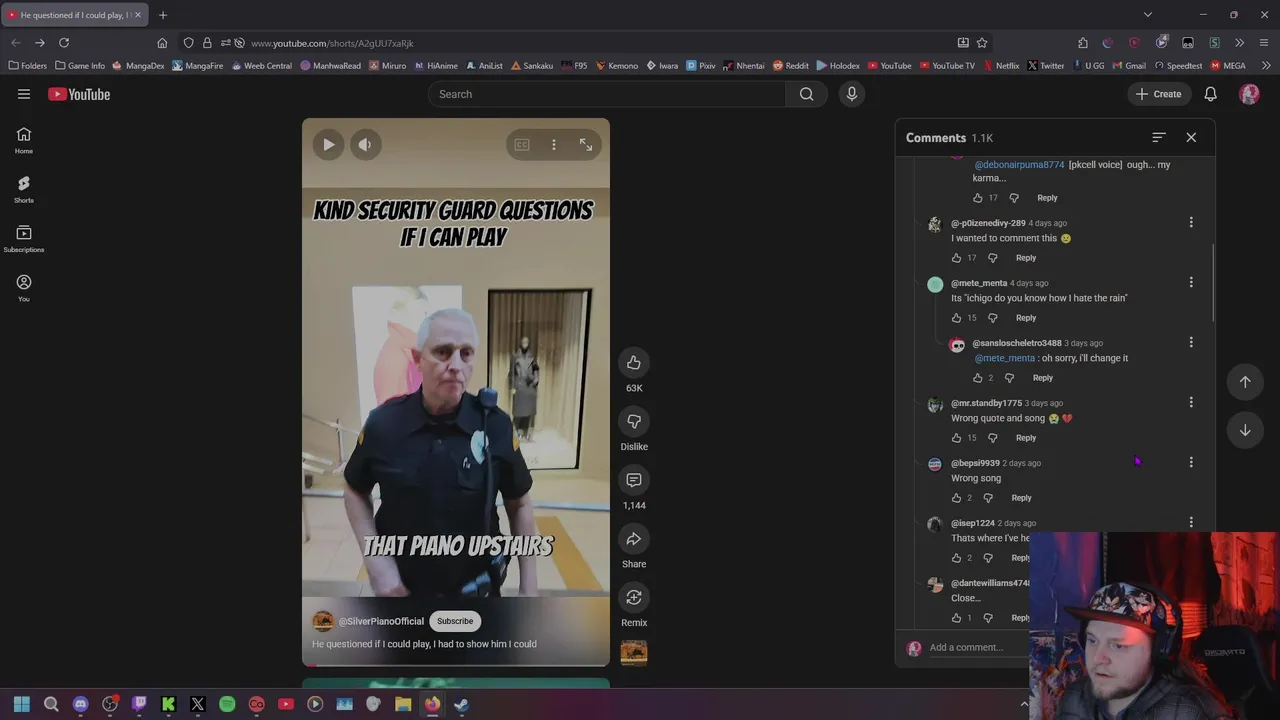Show more bookmarks with the chevron

coord(1266,66)
